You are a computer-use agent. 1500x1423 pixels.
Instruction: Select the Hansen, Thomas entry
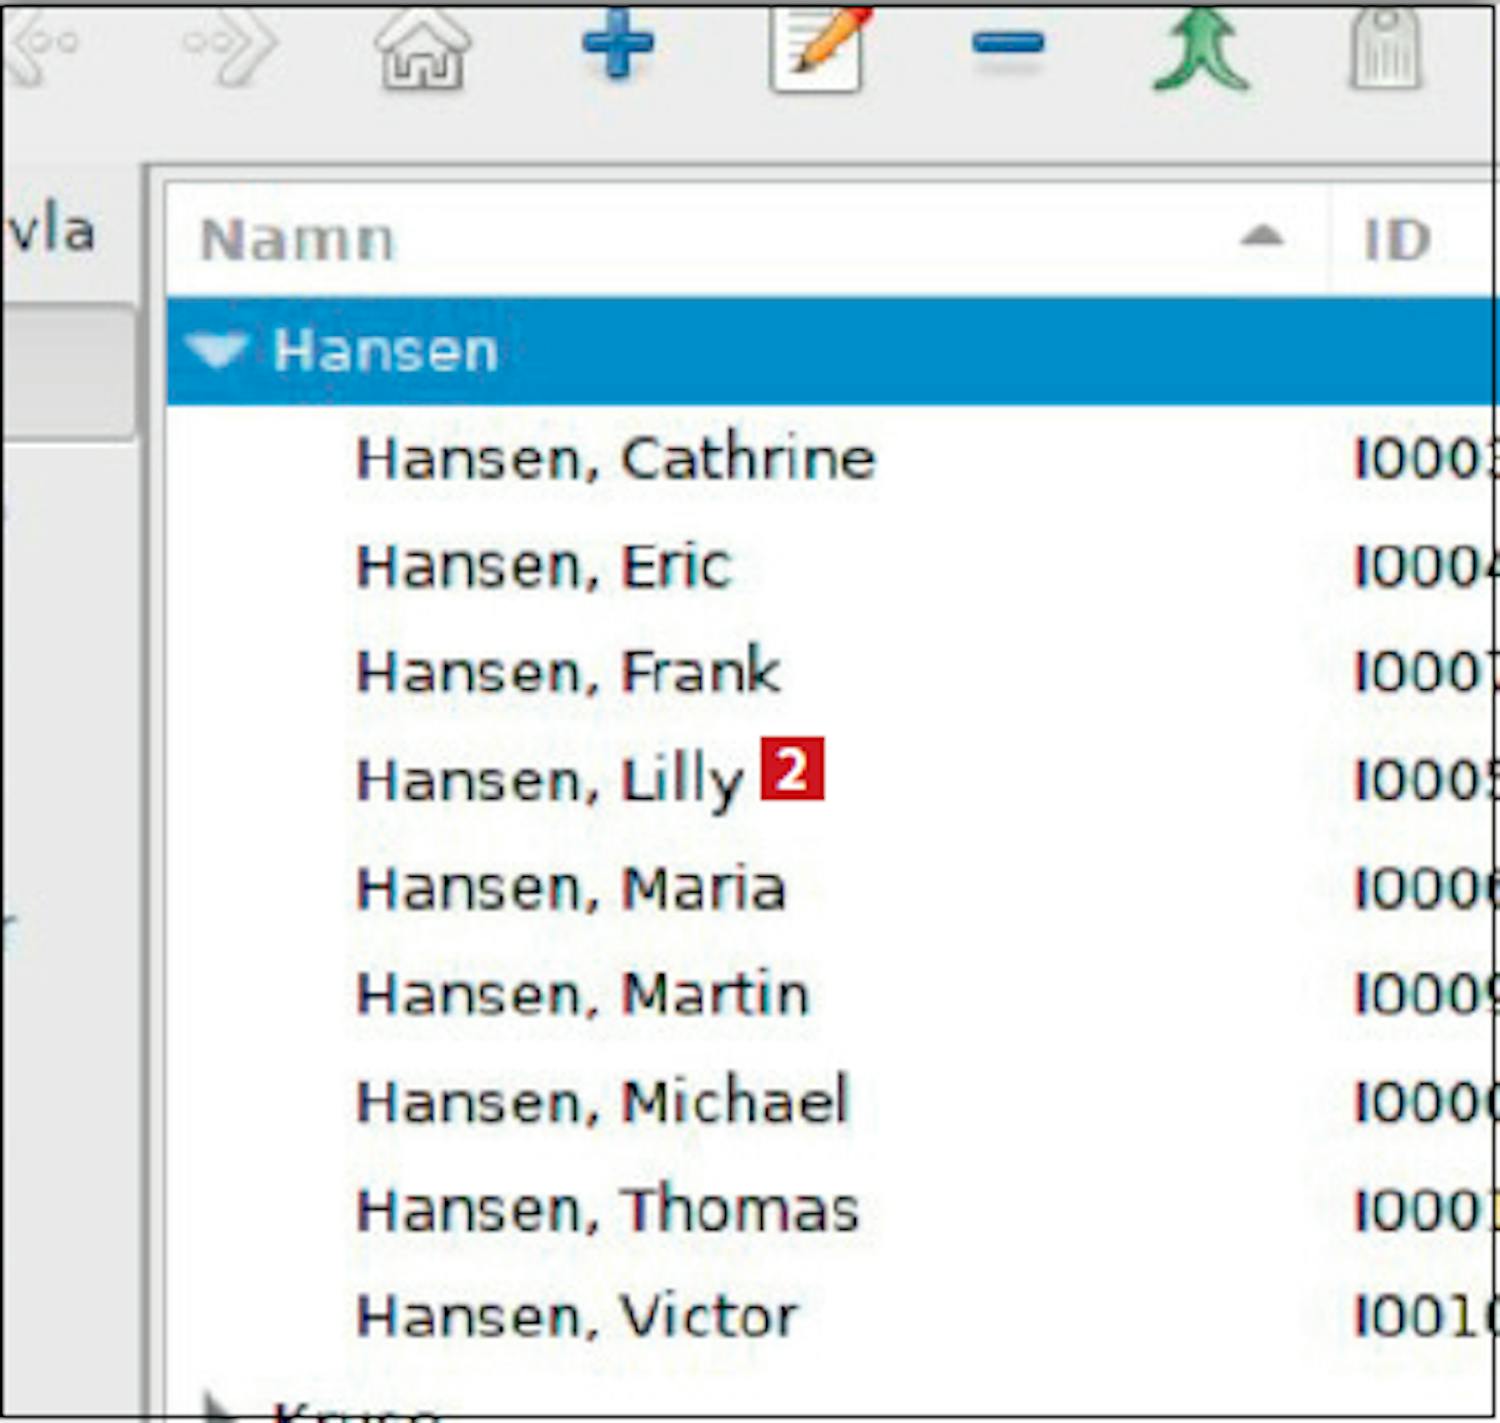607,1210
